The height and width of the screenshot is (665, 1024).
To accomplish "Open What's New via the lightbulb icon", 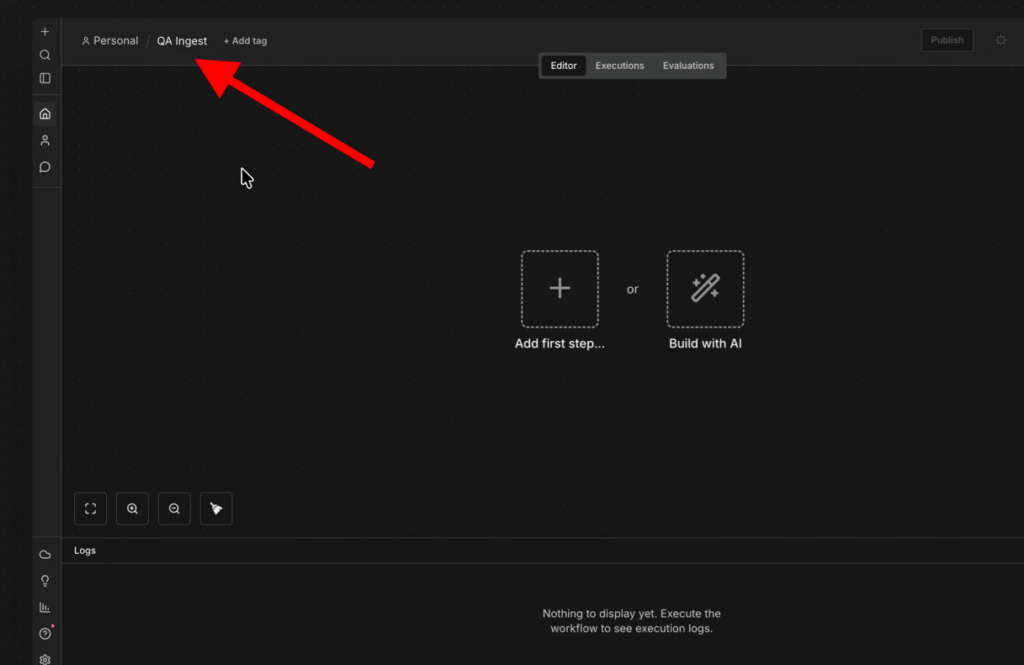I will coord(45,580).
